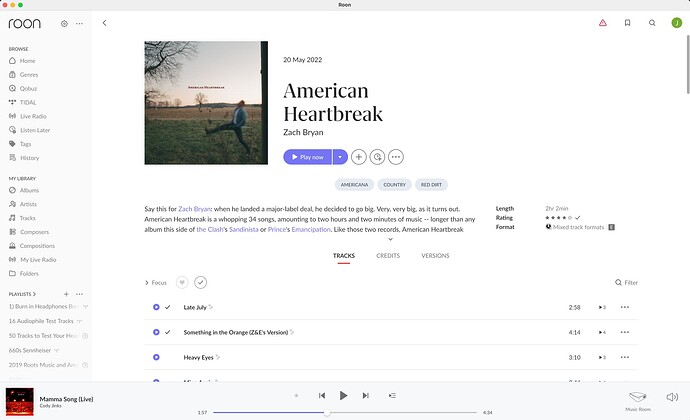
Task: Expand the album review with chevron
Action: click(390, 239)
